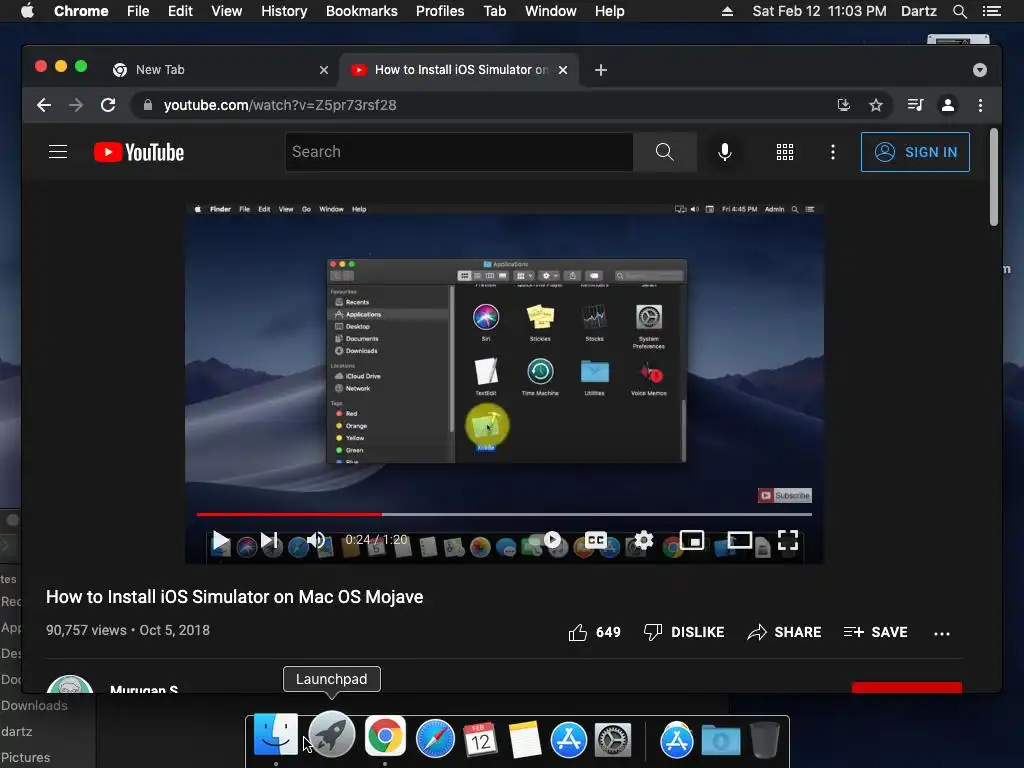Open Chrome three-dot menu

coord(980,105)
